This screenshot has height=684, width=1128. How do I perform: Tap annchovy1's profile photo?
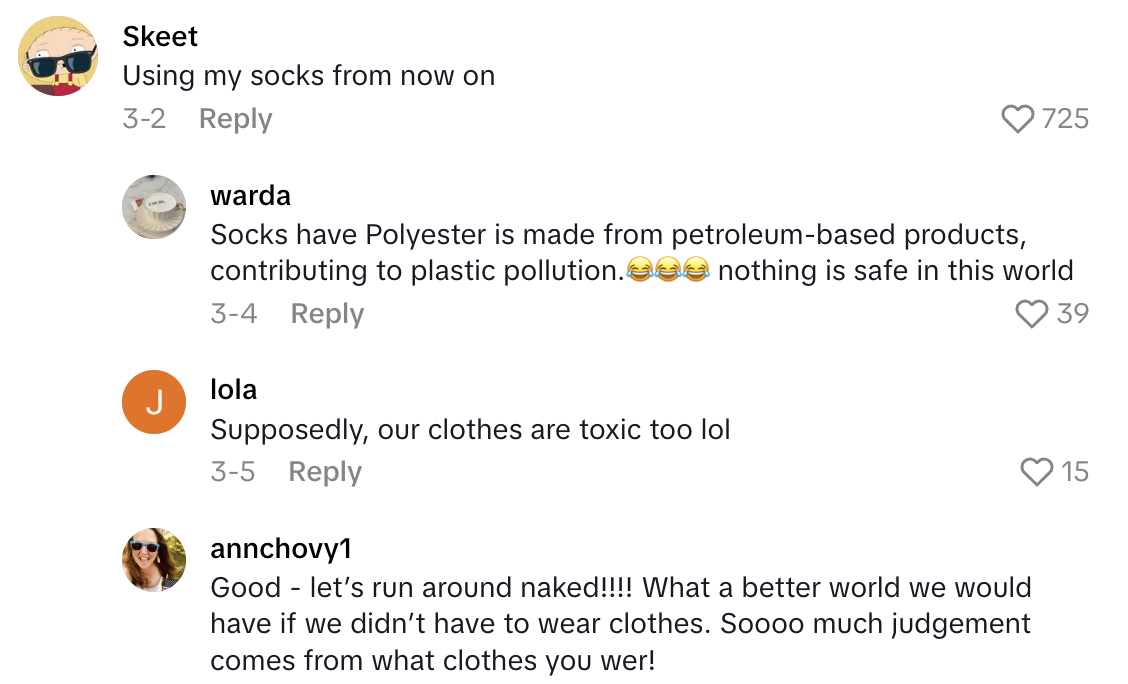point(154,560)
